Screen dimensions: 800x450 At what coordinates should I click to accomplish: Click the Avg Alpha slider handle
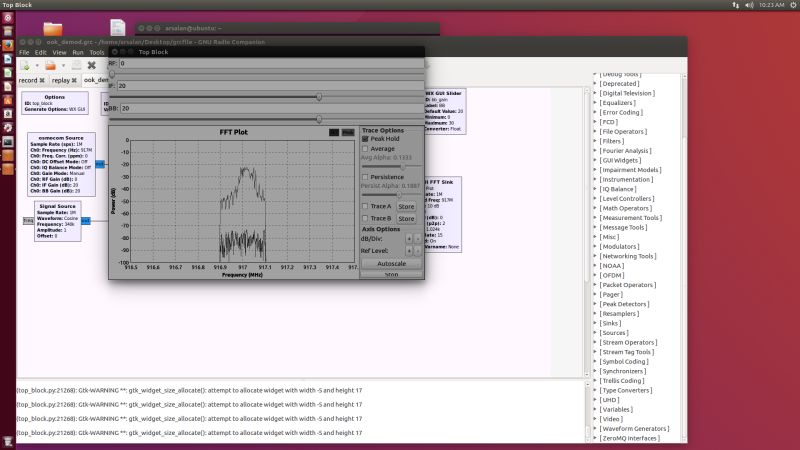click(x=403, y=166)
